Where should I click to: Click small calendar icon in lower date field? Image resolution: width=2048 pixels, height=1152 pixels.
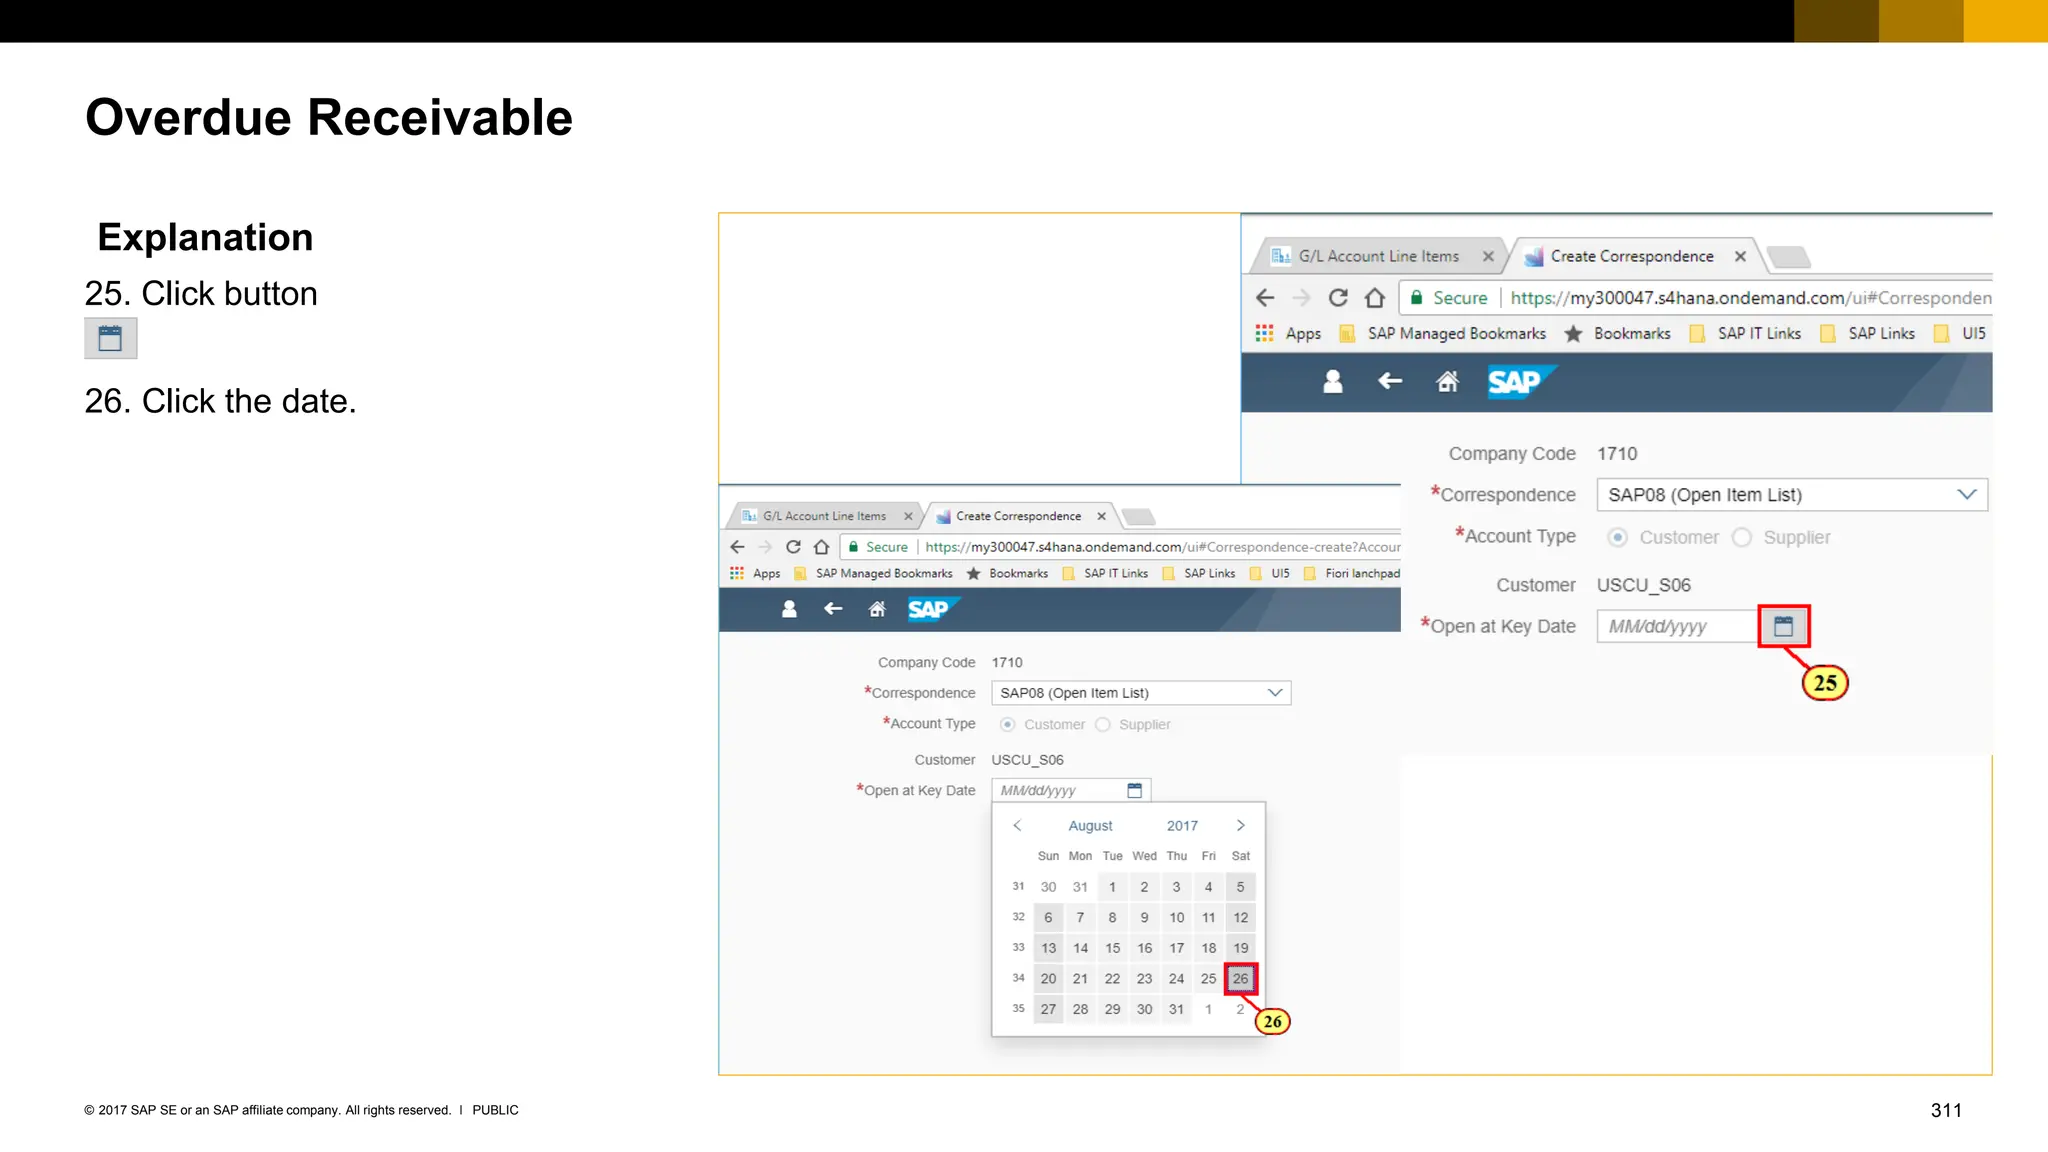coord(1134,790)
